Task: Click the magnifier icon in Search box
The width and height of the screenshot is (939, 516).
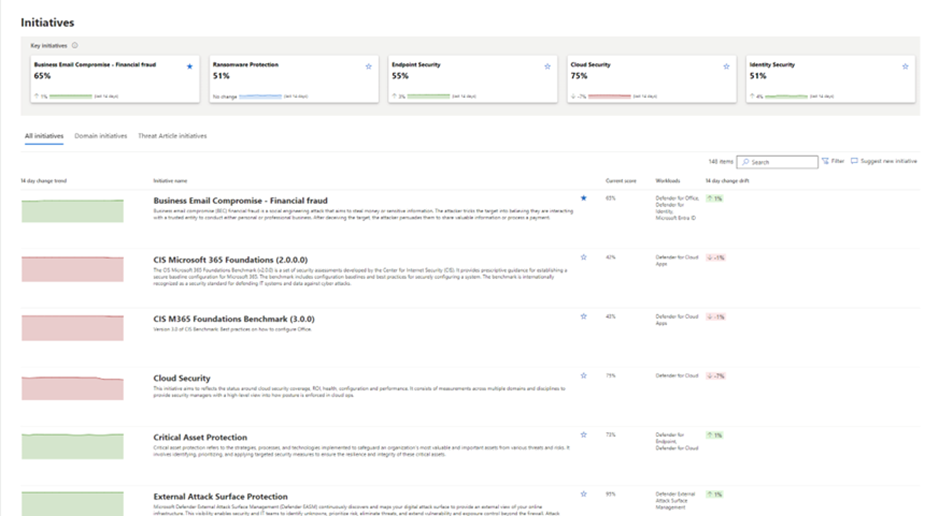Action: tap(746, 162)
